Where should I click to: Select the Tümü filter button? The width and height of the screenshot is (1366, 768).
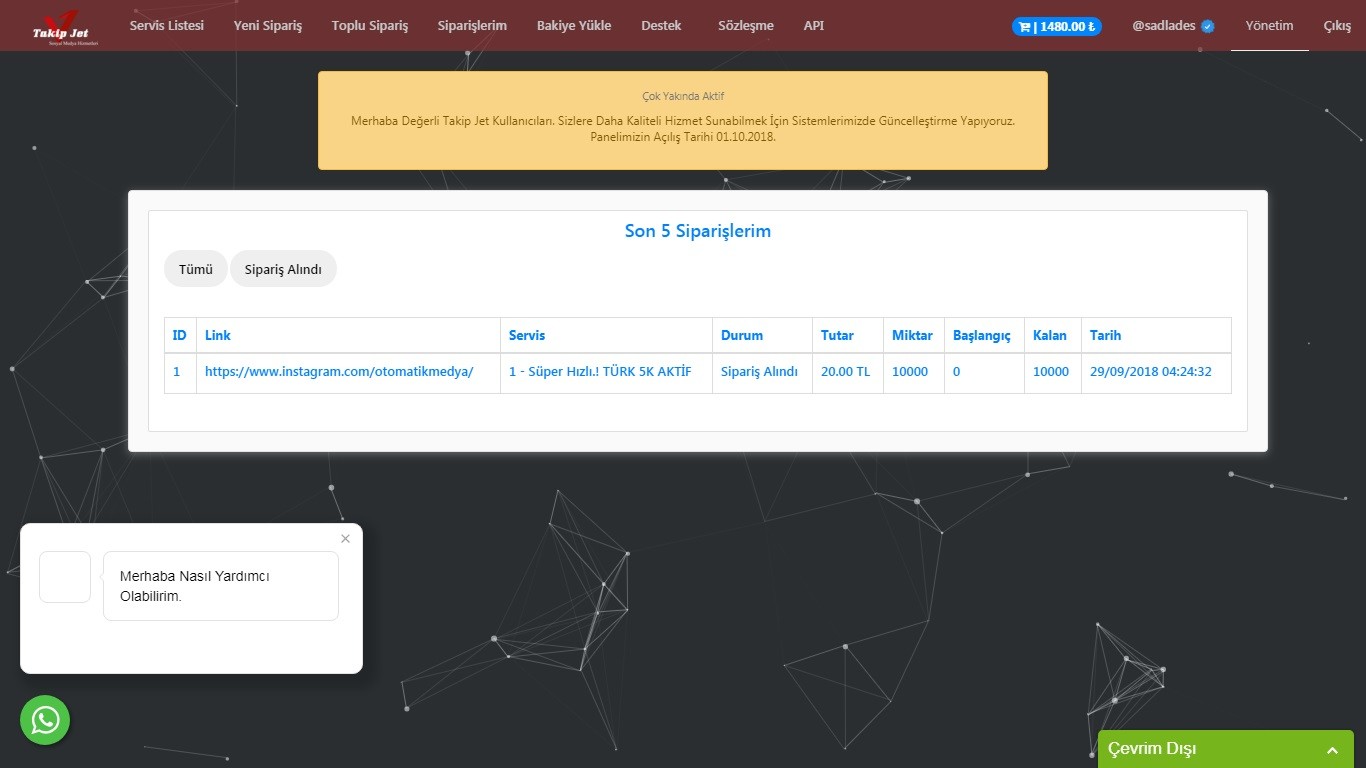click(196, 269)
